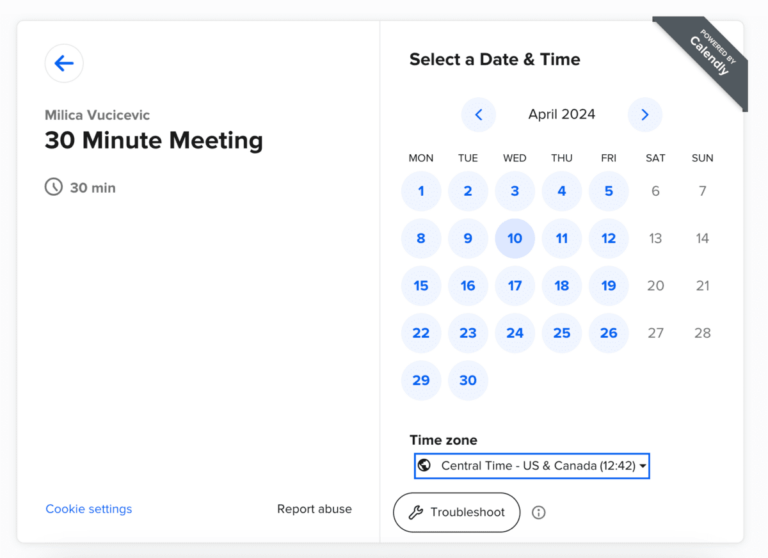The width and height of the screenshot is (768, 558).
Task: Select April 30 on the calendar
Action: click(x=468, y=381)
